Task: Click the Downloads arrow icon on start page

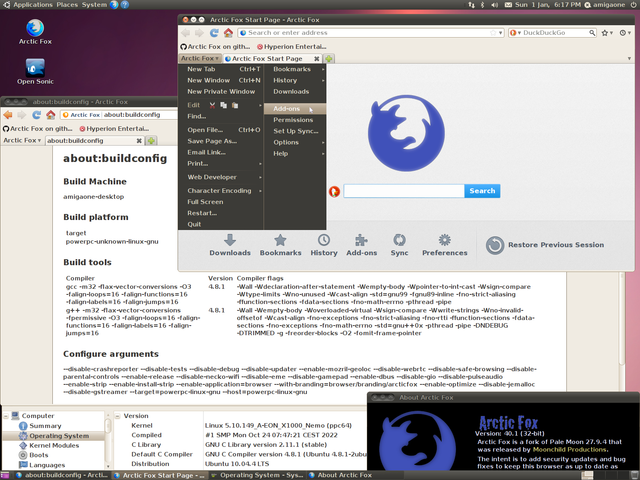Action: click(230, 240)
